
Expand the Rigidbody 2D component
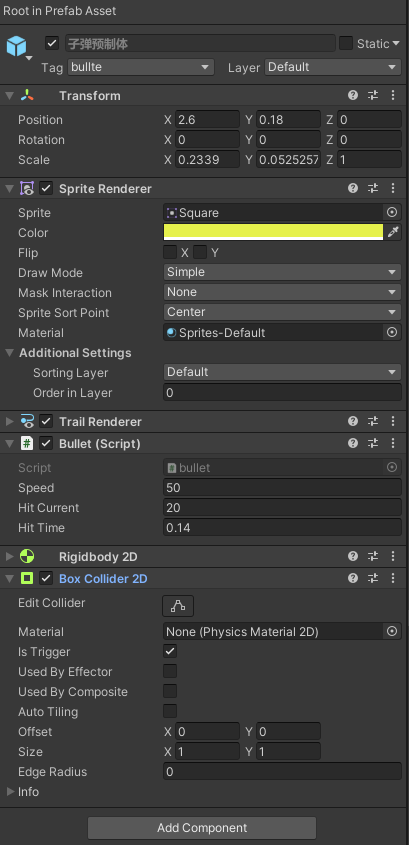click(x=10, y=556)
